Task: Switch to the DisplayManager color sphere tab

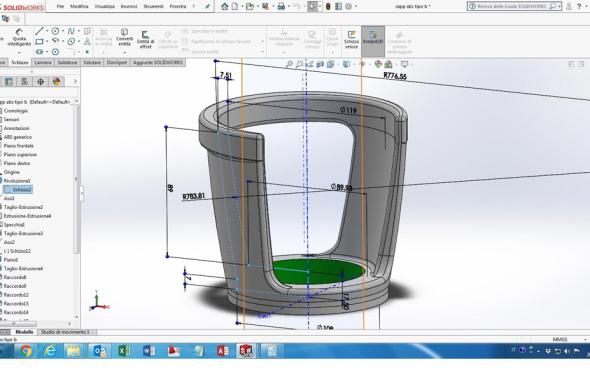Action: pyautogui.click(x=56, y=82)
